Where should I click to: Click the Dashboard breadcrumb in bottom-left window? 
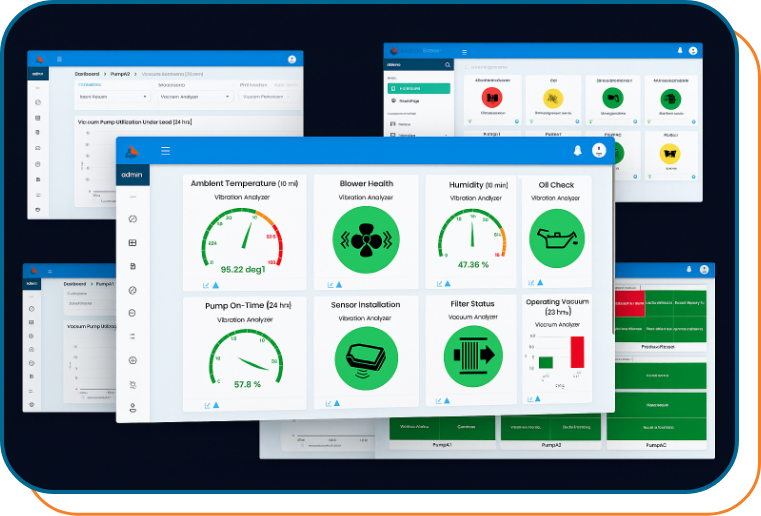pyautogui.click(x=75, y=284)
